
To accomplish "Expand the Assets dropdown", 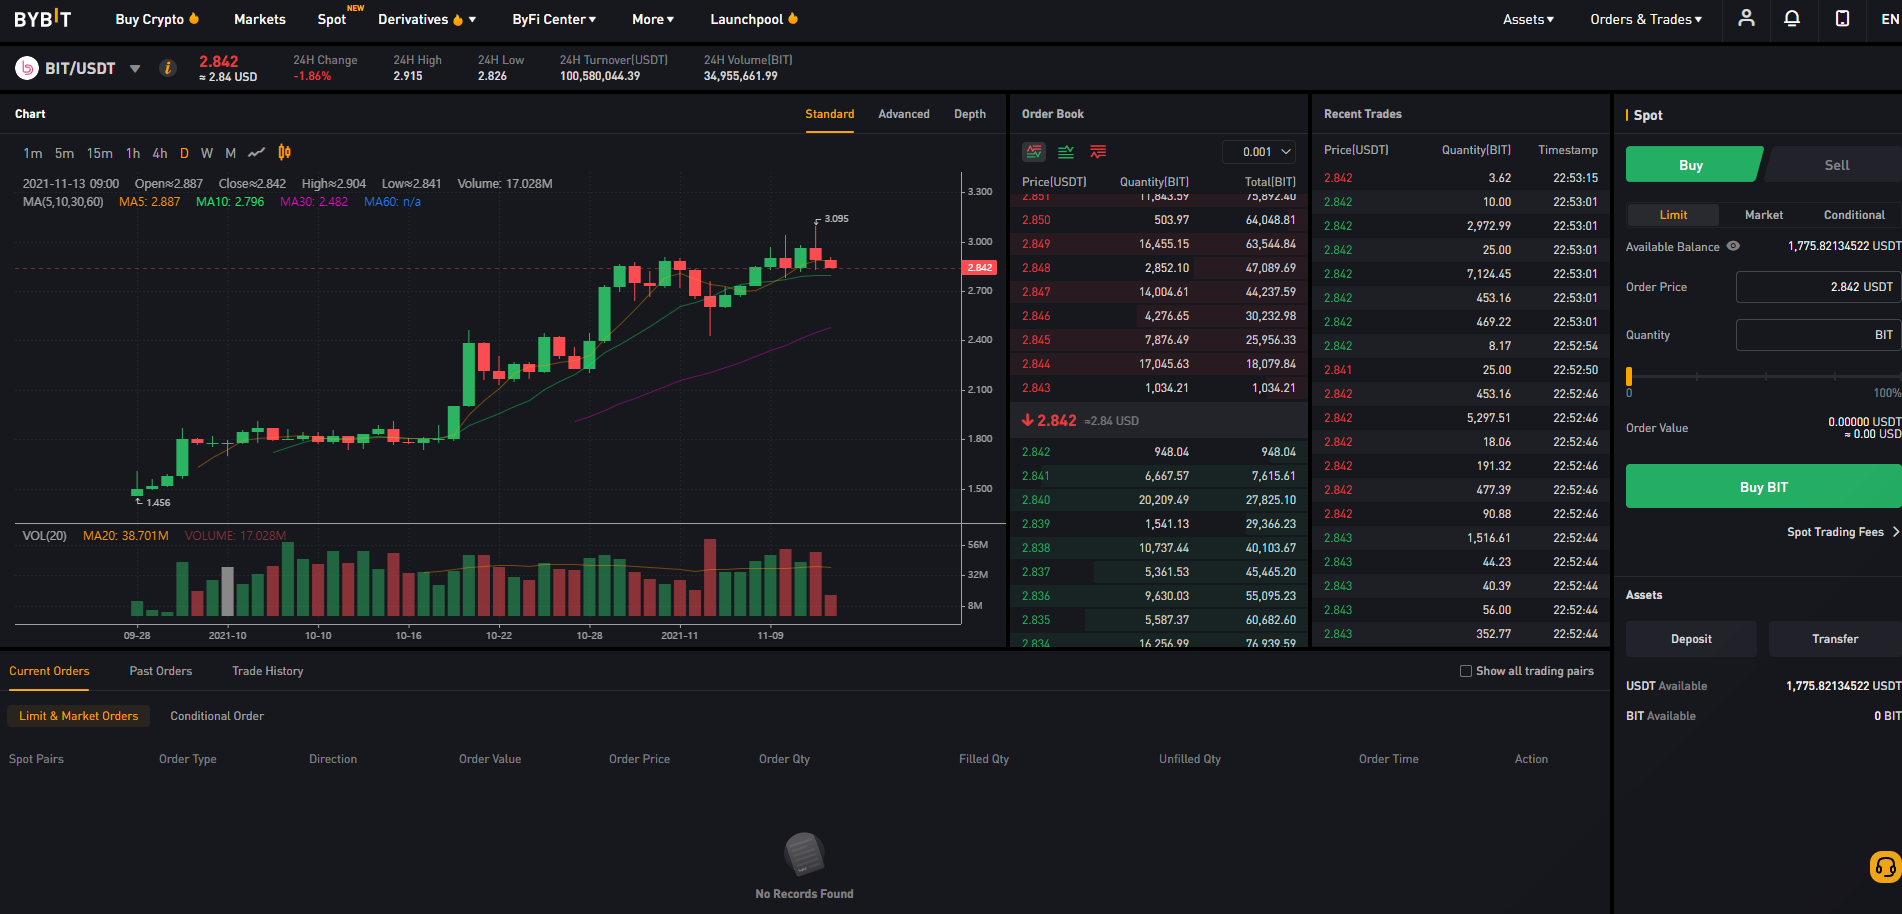I will 1528,19.
